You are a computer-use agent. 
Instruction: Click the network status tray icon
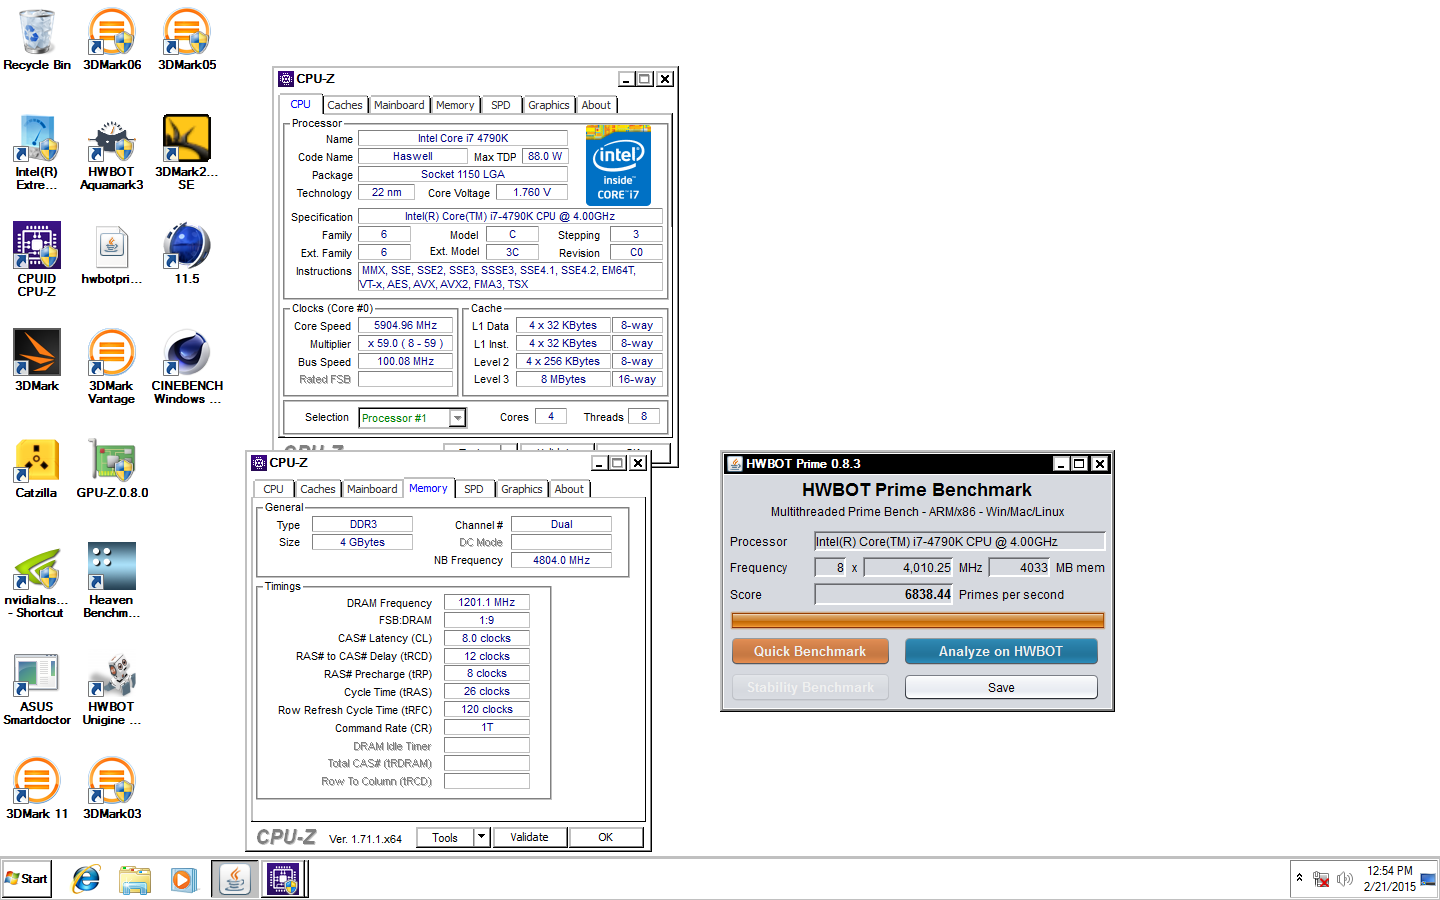(1321, 879)
